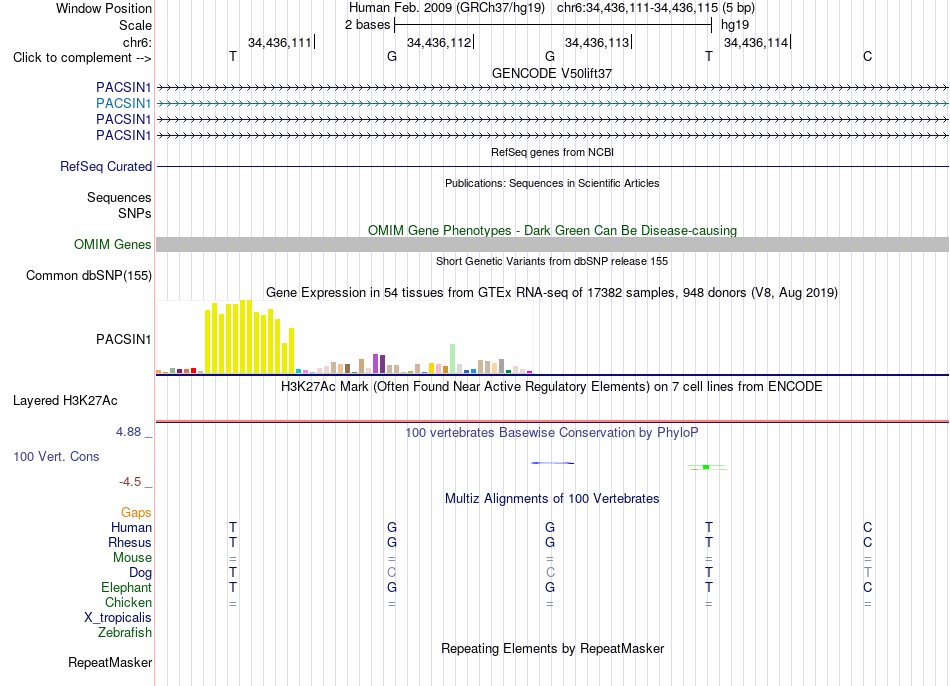Screen dimensions: 950x686
Task: Click the C base in the Rhesus row
Action: tap(868, 542)
